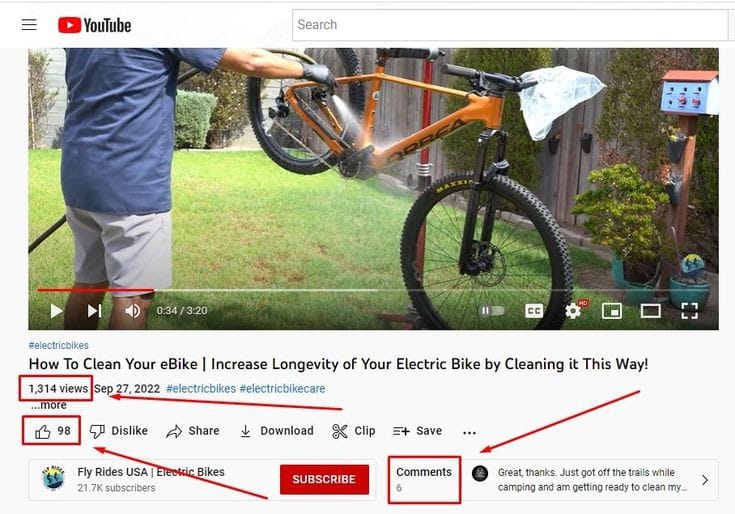Clip a segment using the scissors
Viewport: 735px width, 514px height.
point(353,431)
